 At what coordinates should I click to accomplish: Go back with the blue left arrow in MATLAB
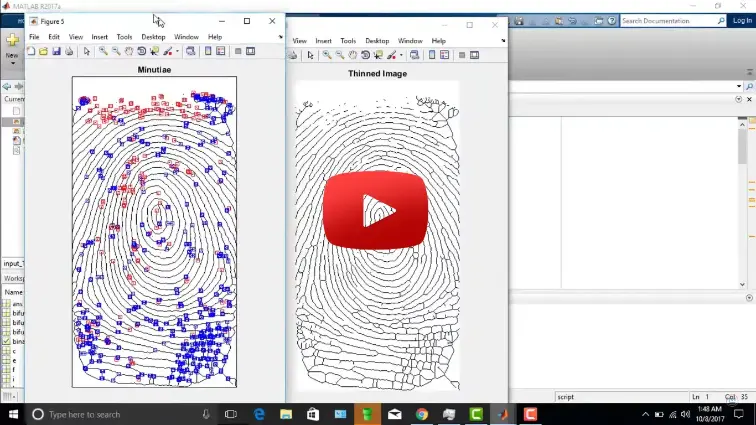tap(6, 86)
